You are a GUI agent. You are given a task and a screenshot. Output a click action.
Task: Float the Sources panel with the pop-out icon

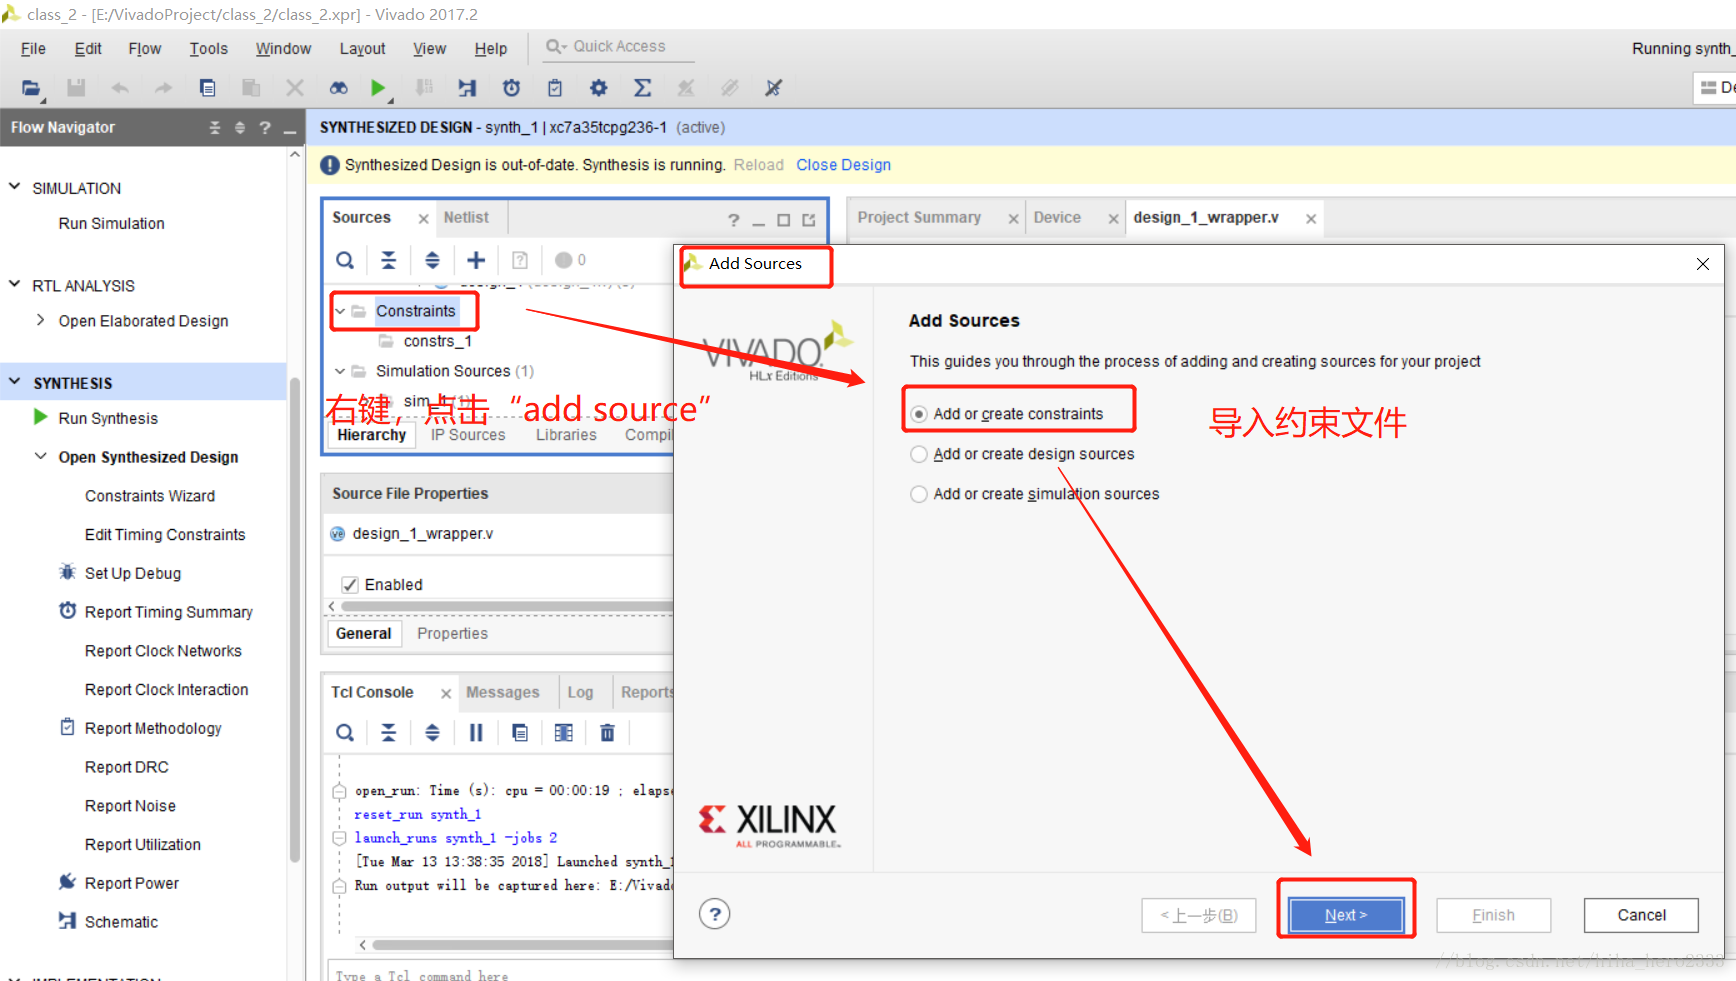(809, 220)
